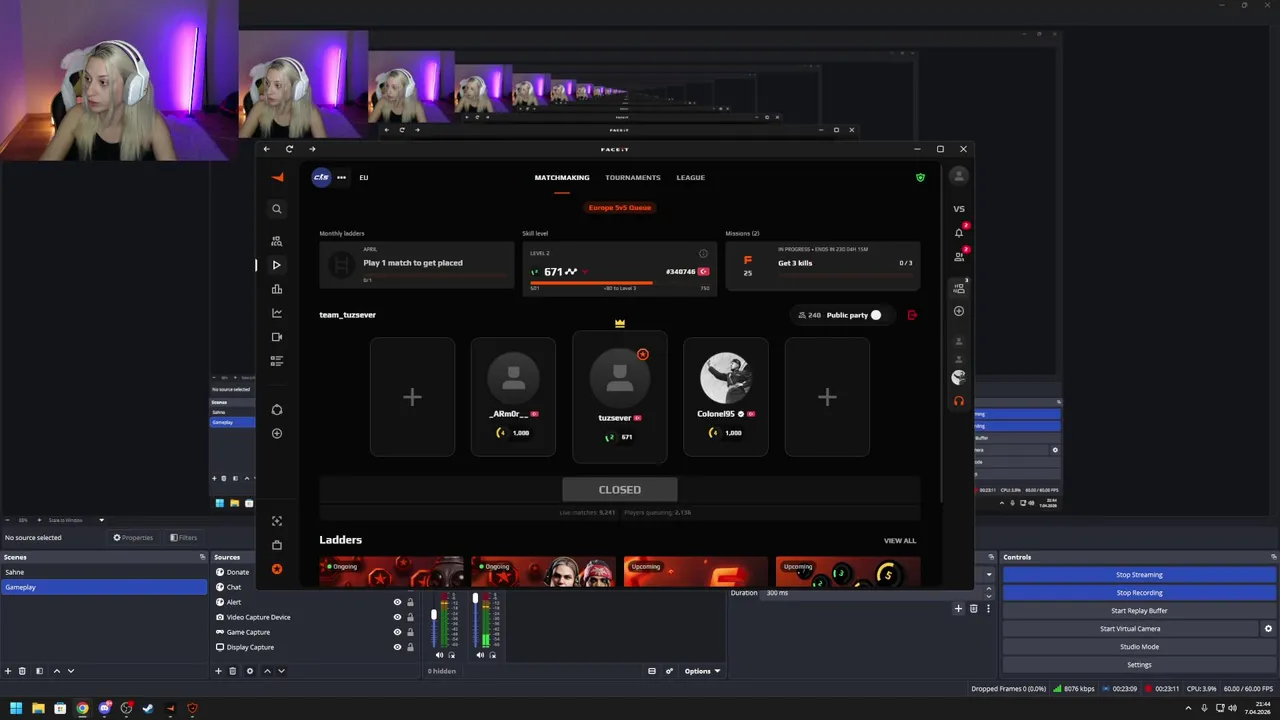Toggle Display Capture source visibility
The height and width of the screenshot is (720, 1280).
tap(397, 647)
